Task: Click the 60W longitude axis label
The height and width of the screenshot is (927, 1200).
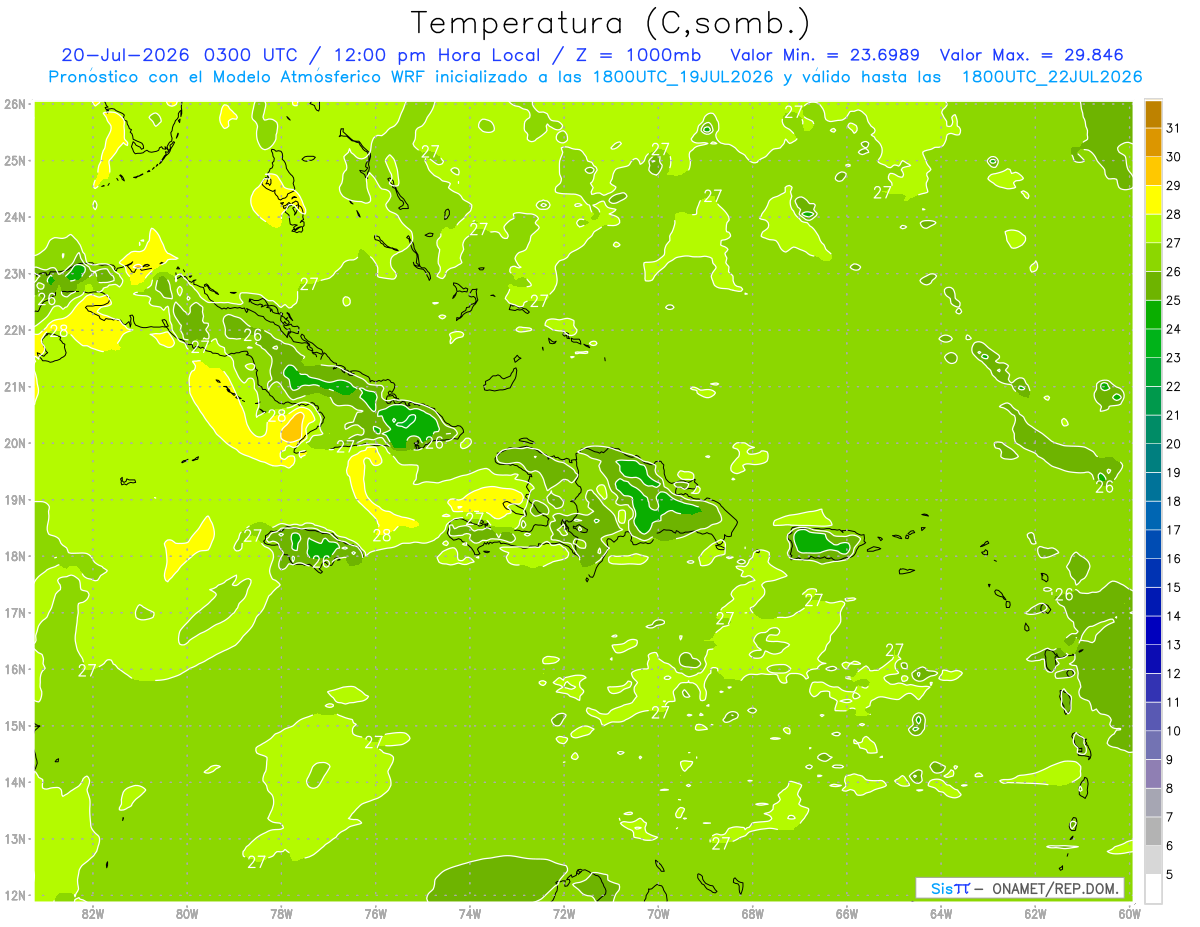Action: click(1129, 913)
